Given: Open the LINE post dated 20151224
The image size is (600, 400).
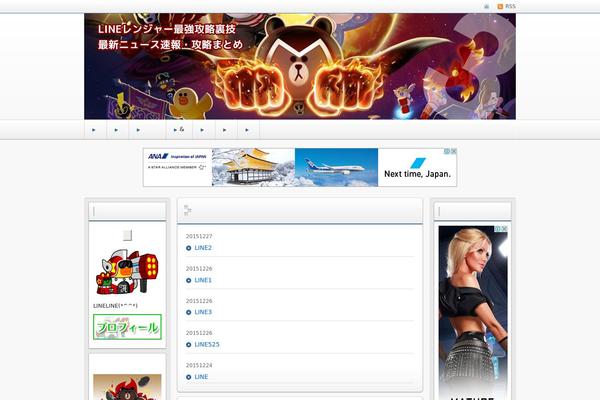Looking at the screenshot, I should click(201, 377).
